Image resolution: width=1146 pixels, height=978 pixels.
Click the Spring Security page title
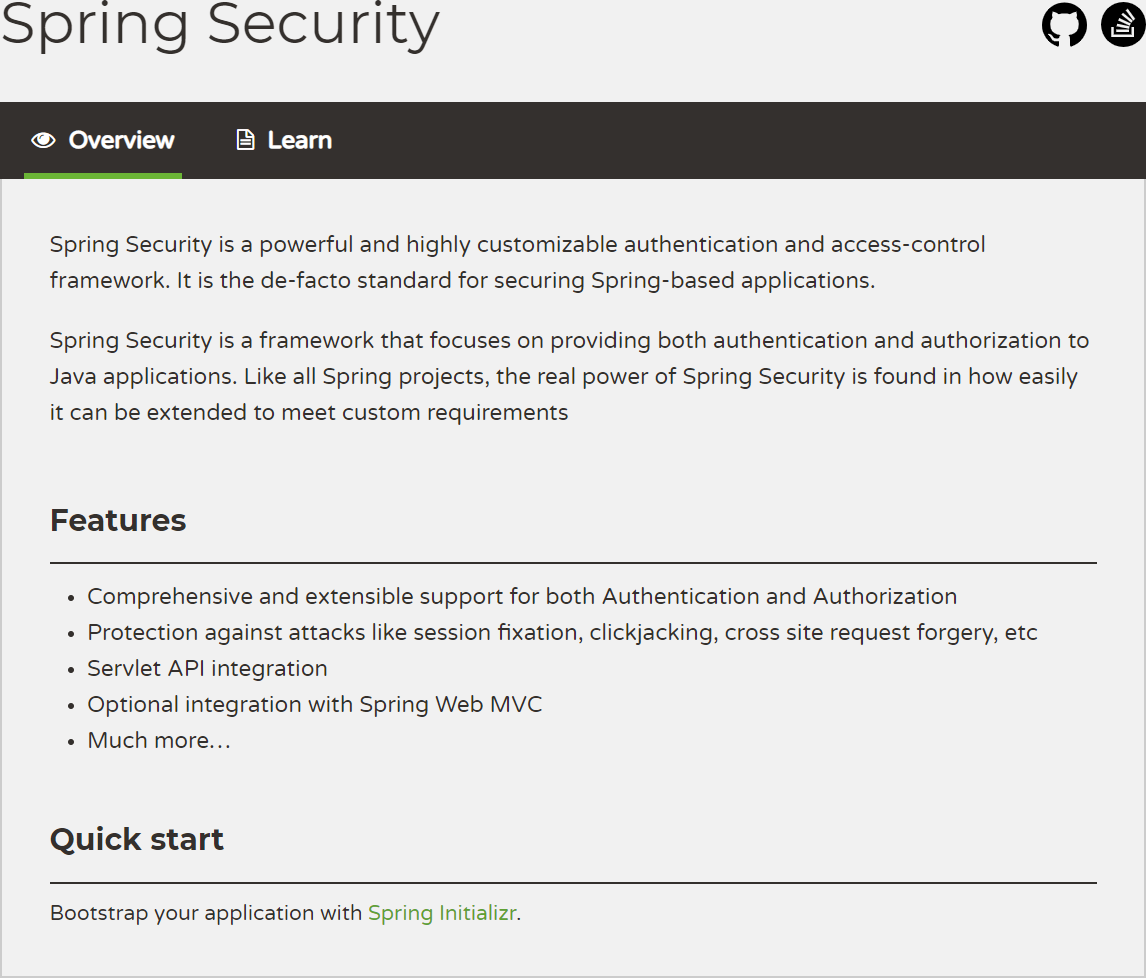tap(220, 24)
